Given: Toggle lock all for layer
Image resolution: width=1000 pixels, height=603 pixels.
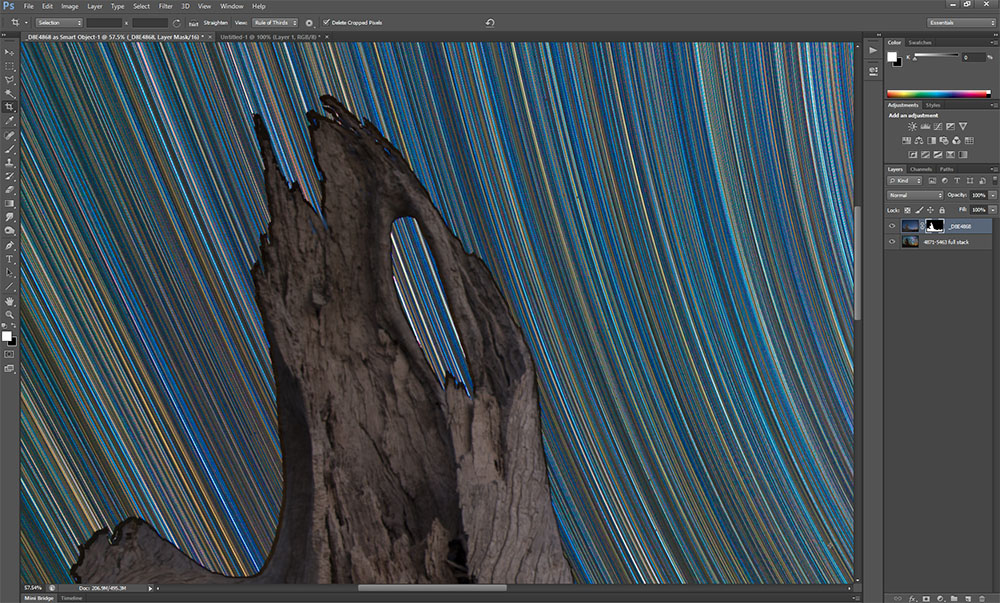Looking at the screenshot, I should (942, 210).
